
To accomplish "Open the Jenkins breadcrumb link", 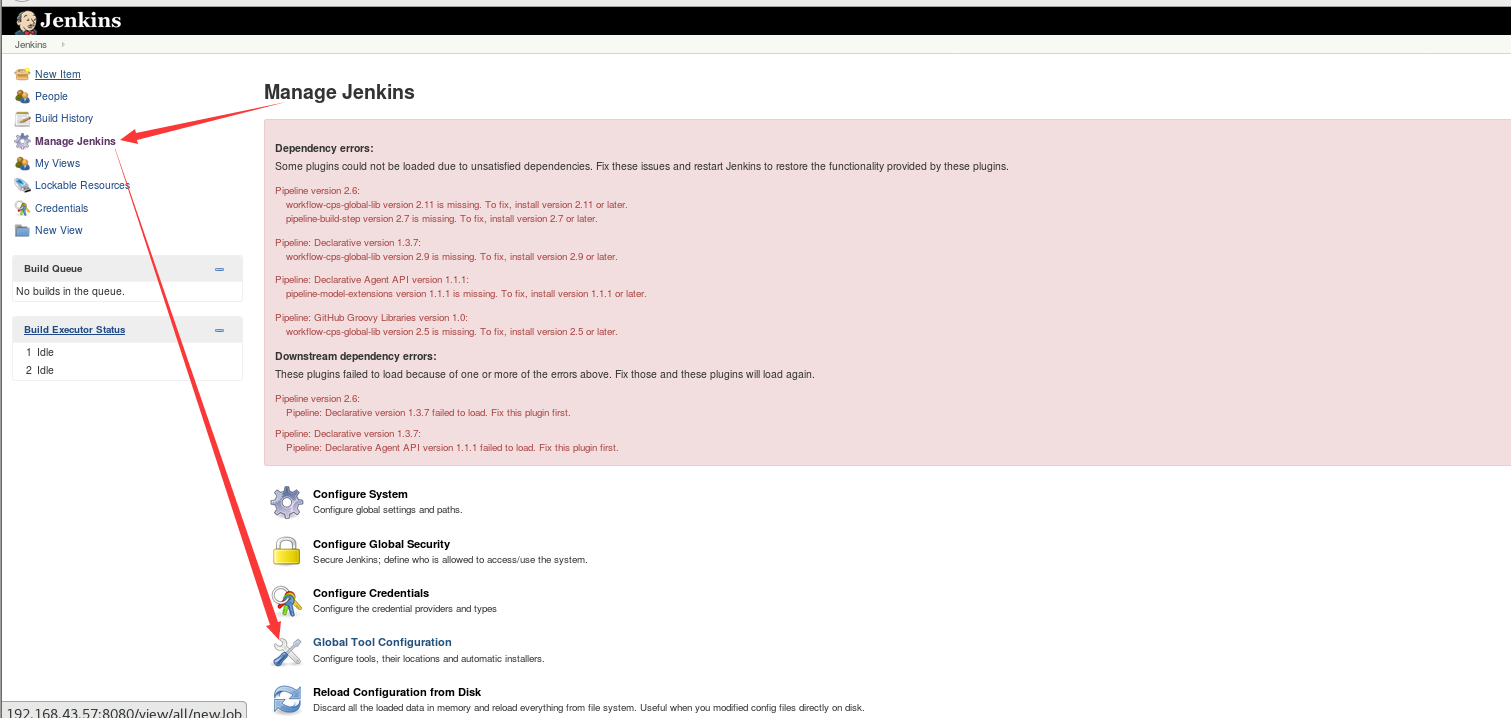I will (x=30, y=45).
